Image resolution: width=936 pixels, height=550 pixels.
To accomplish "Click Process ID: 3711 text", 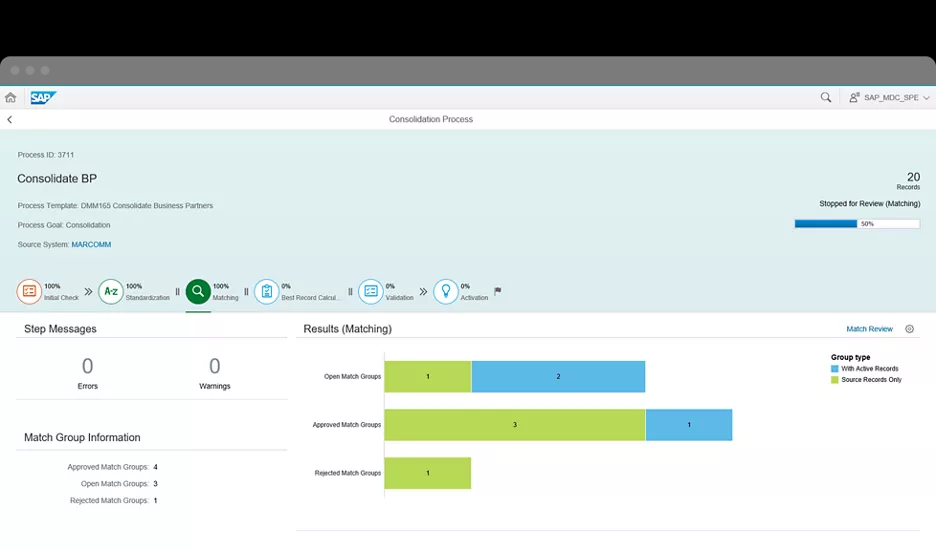I will tap(46, 155).
